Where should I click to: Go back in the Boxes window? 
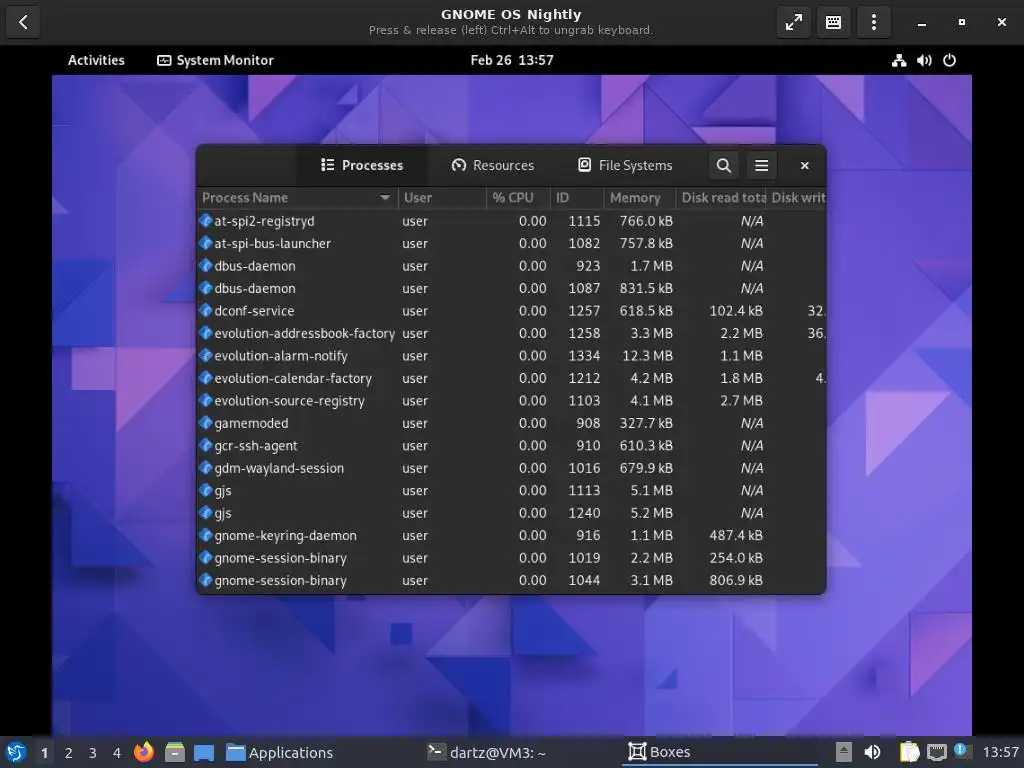point(23,22)
